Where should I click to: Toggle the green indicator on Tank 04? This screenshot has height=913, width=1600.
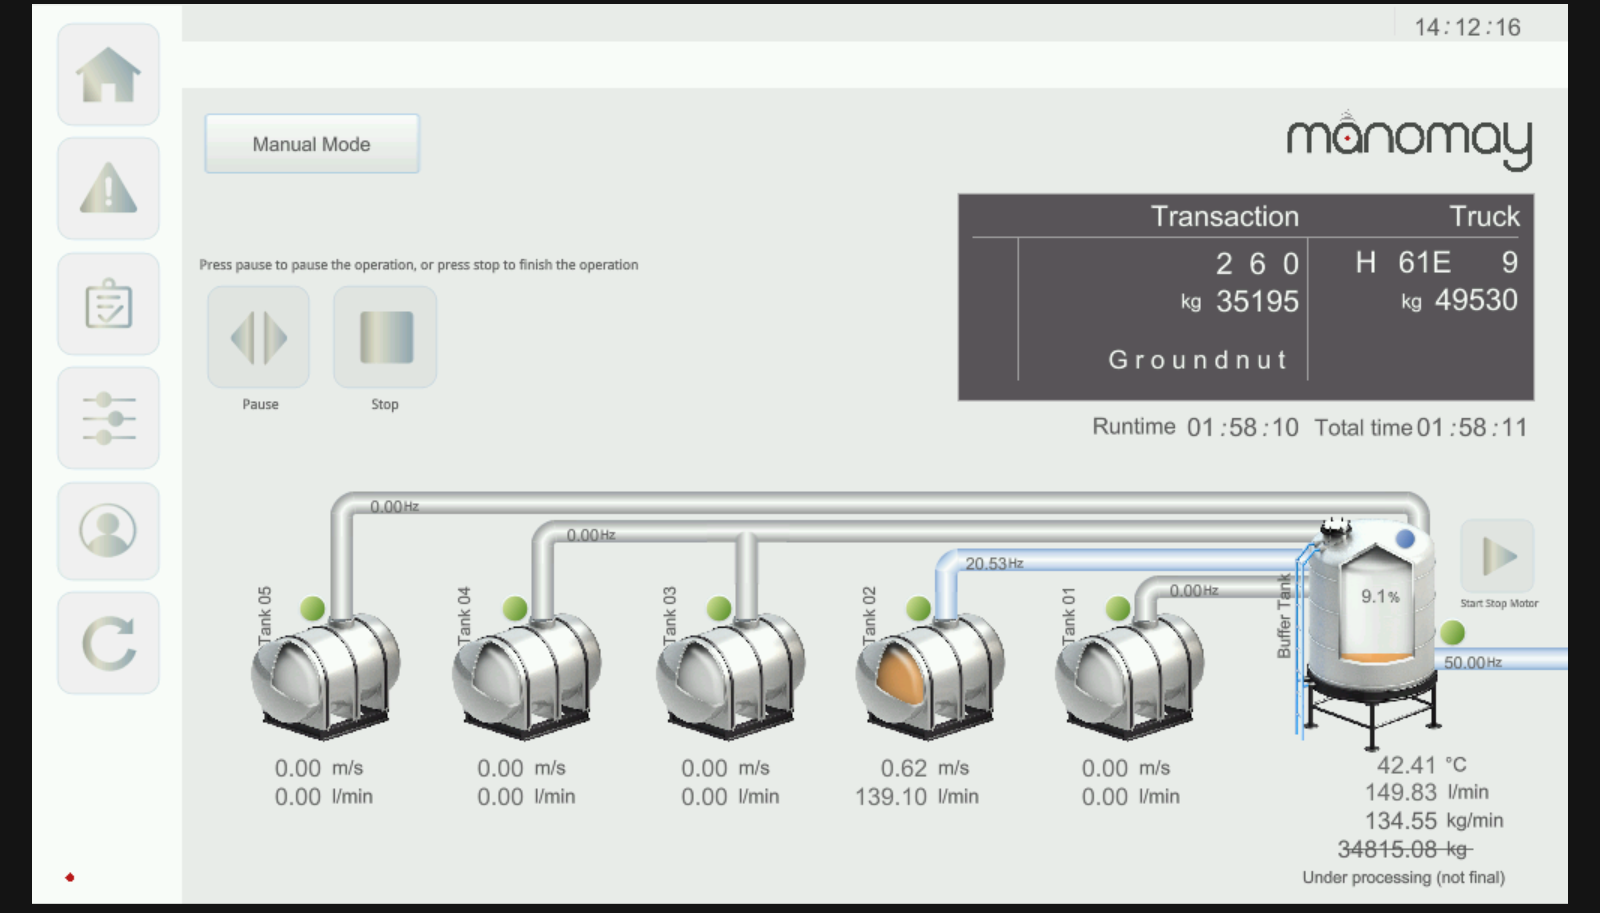(515, 608)
